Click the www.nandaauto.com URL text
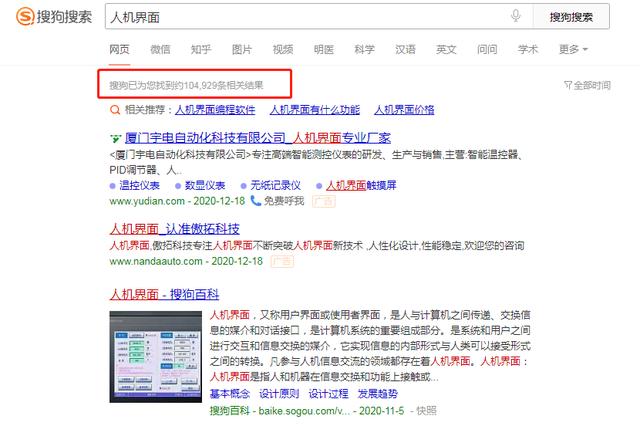Screen dimensions: 640x426 pos(156,261)
